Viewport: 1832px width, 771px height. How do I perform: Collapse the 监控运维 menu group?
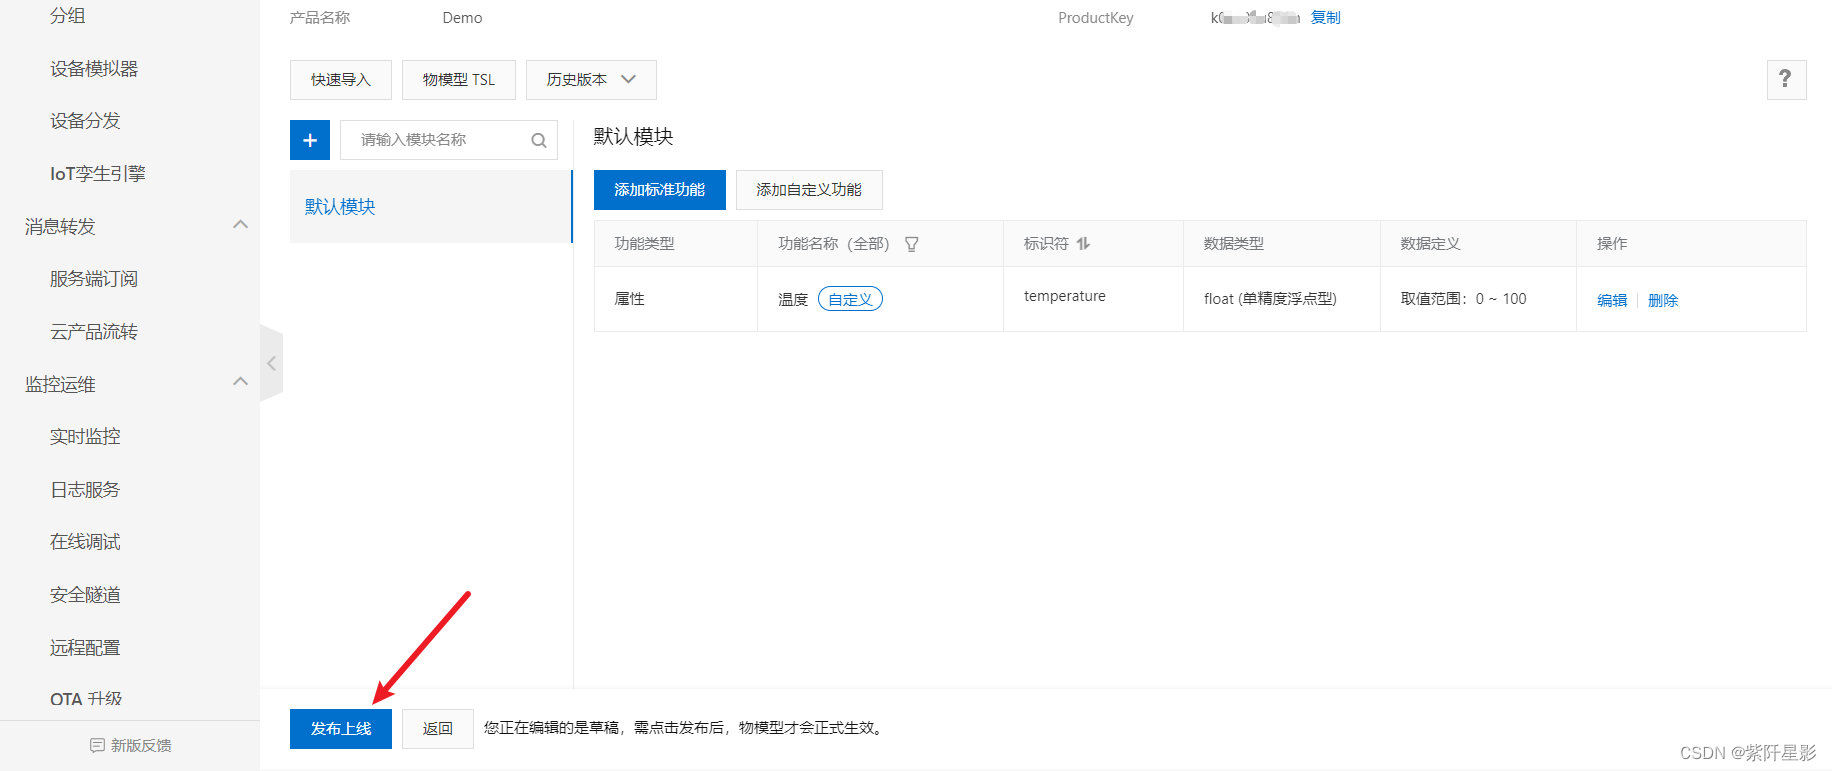240,382
